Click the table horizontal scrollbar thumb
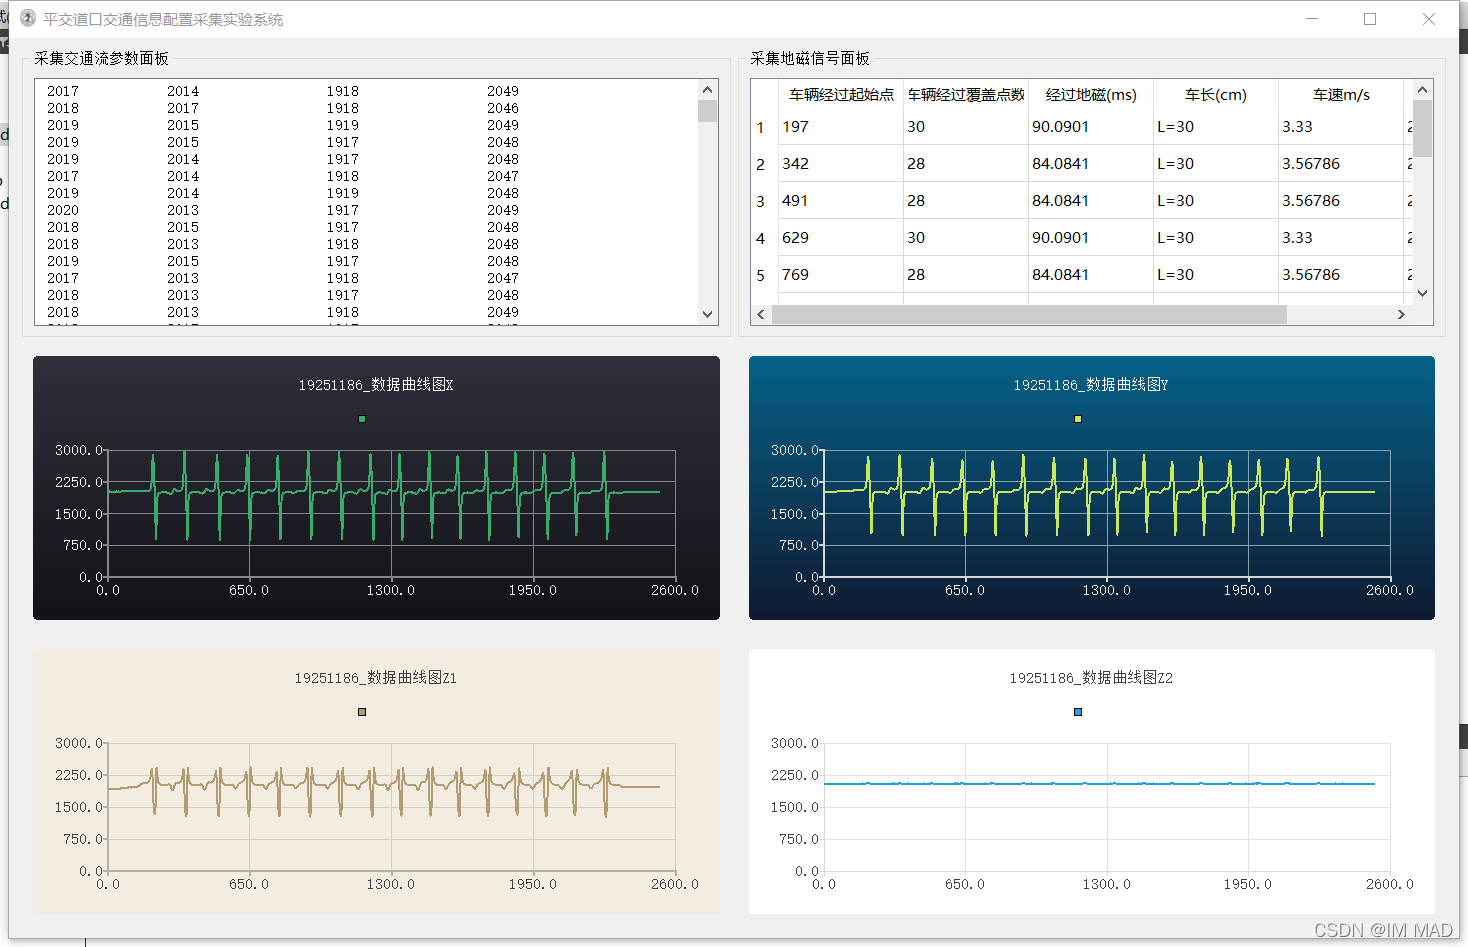The width and height of the screenshot is (1468, 947). 1029,315
